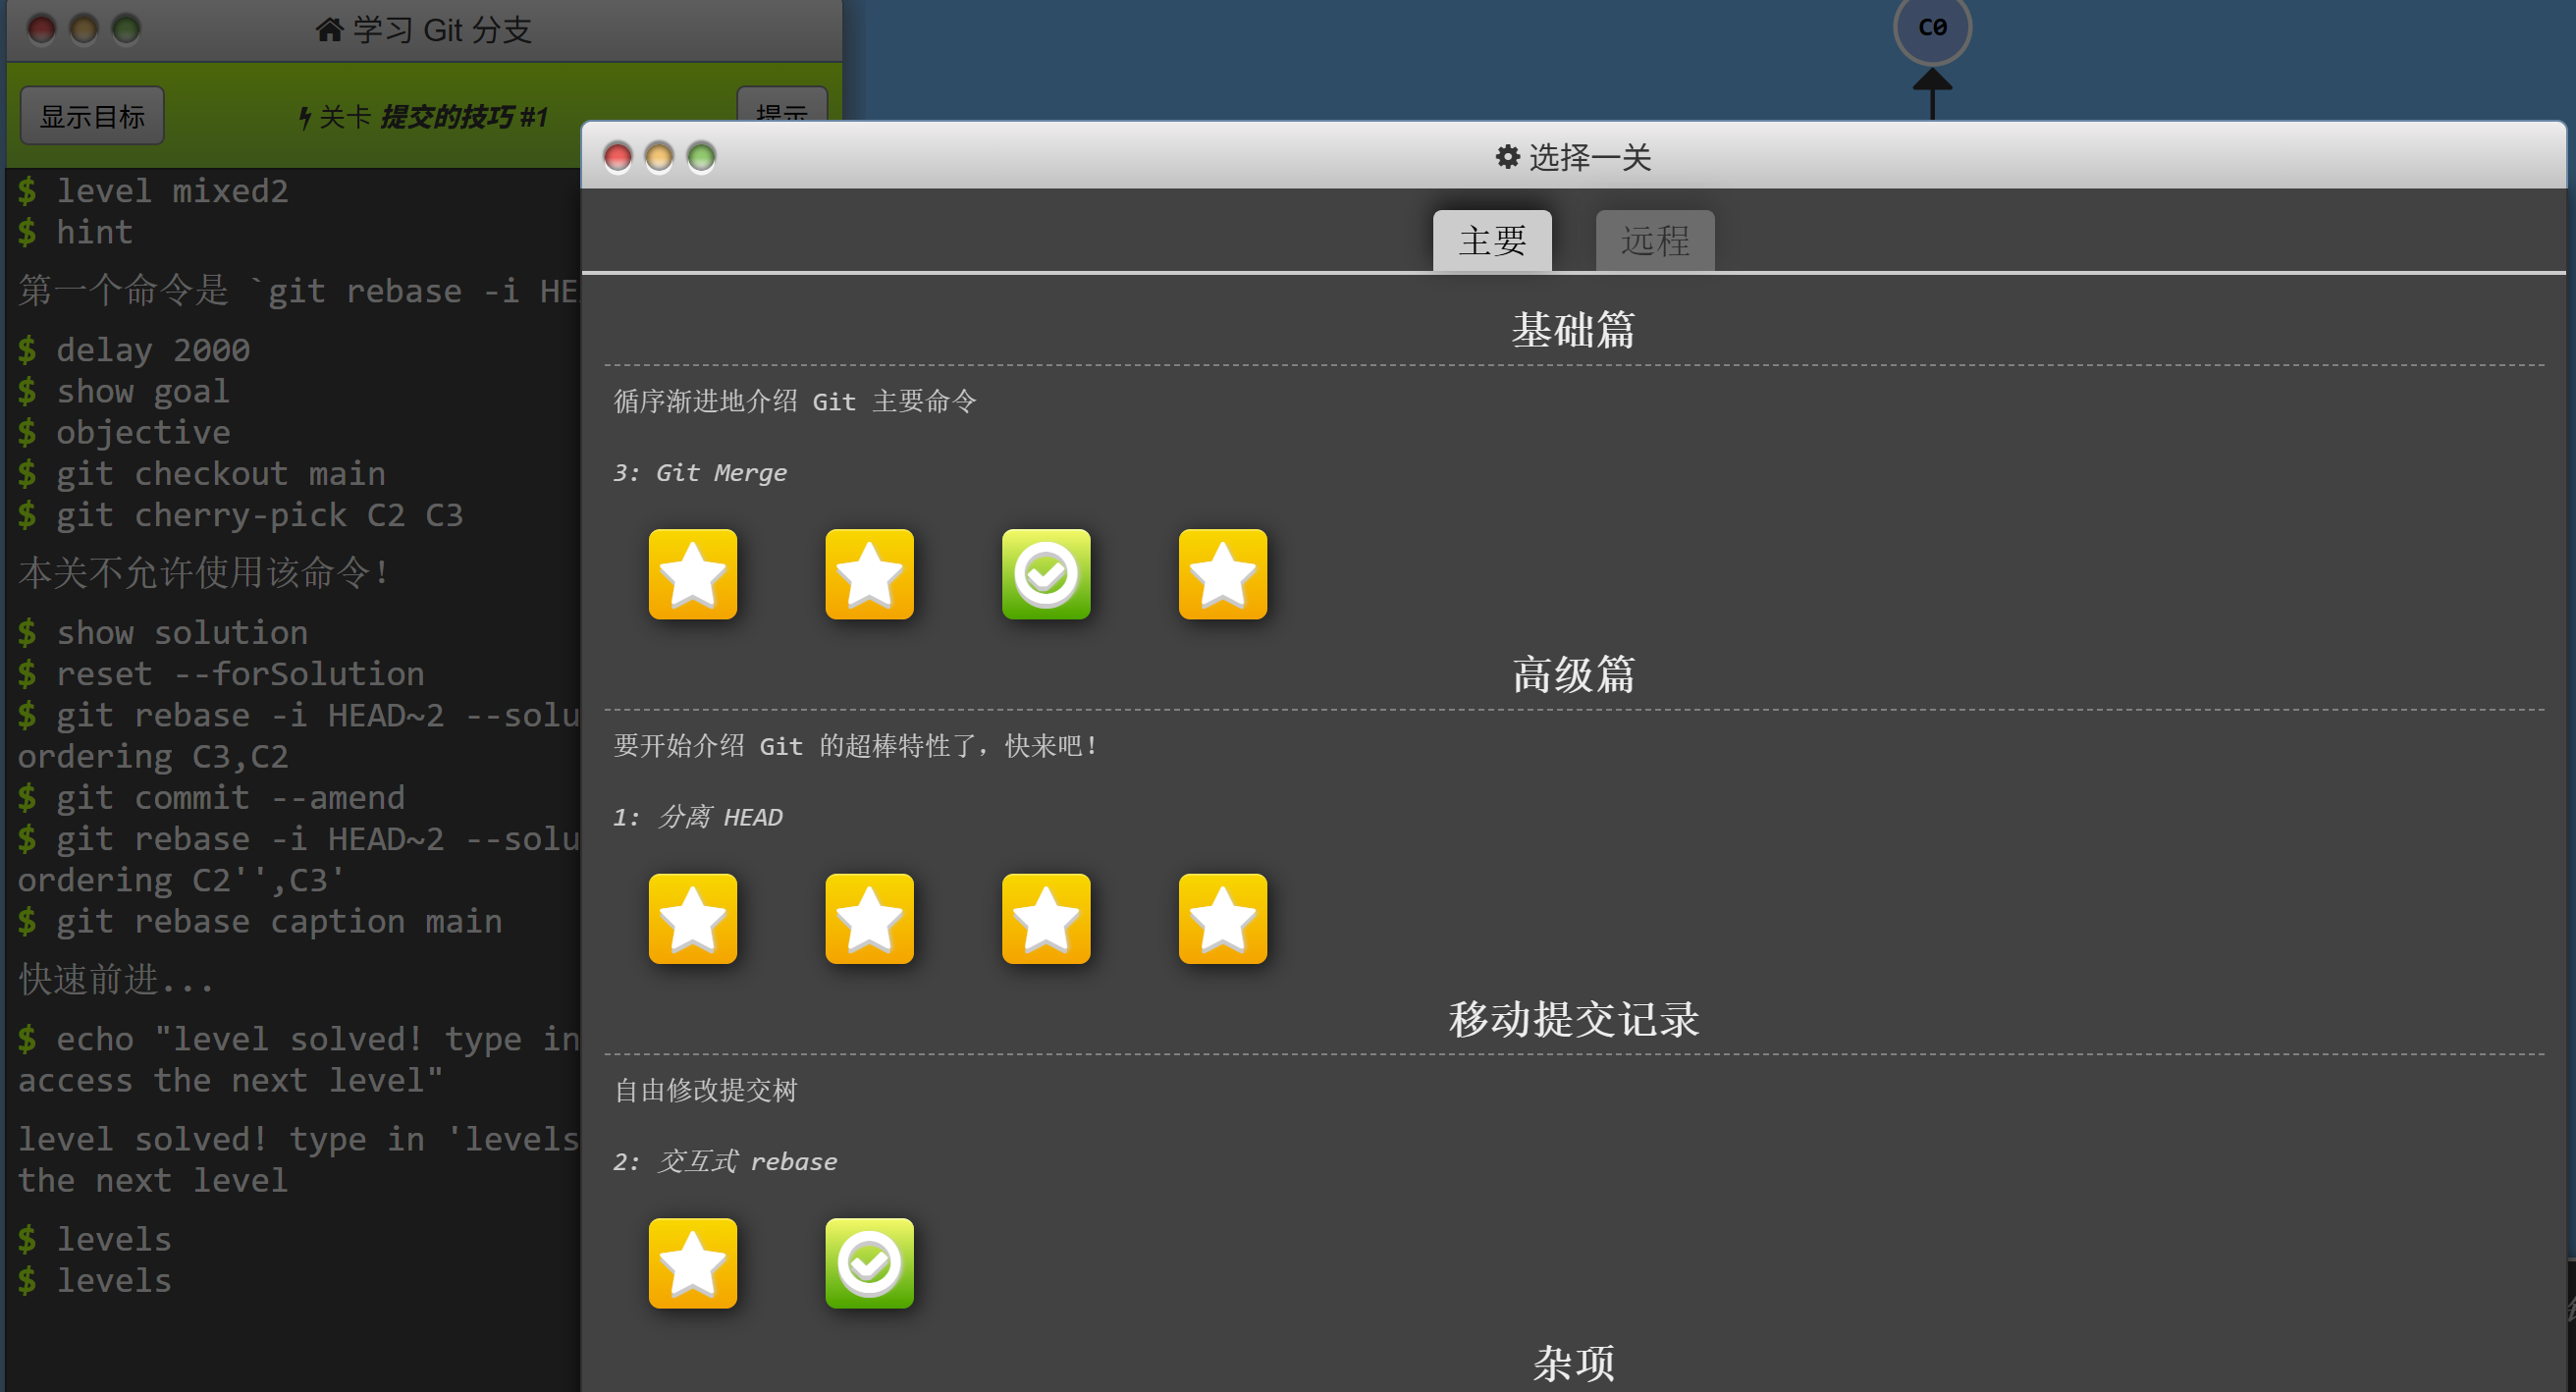The image size is (2576, 1392).
Task: Open fourth level star in 高级篇
Action: tap(1222, 918)
